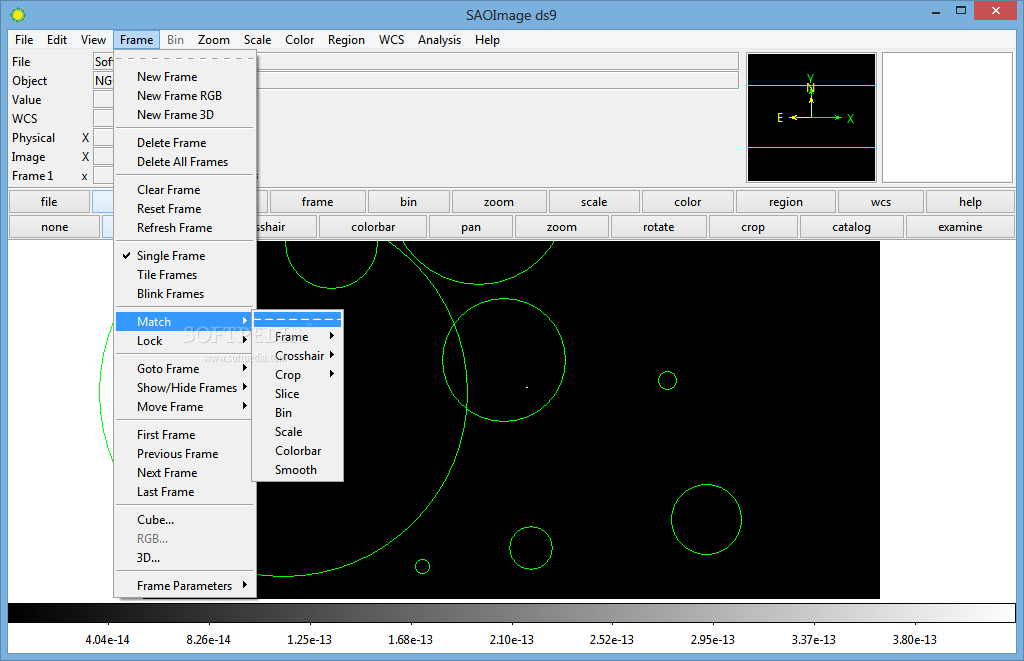Select Scale in Match submenu
Image resolution: width=1024 pixels, height=661 pixels.
point(298,431)
